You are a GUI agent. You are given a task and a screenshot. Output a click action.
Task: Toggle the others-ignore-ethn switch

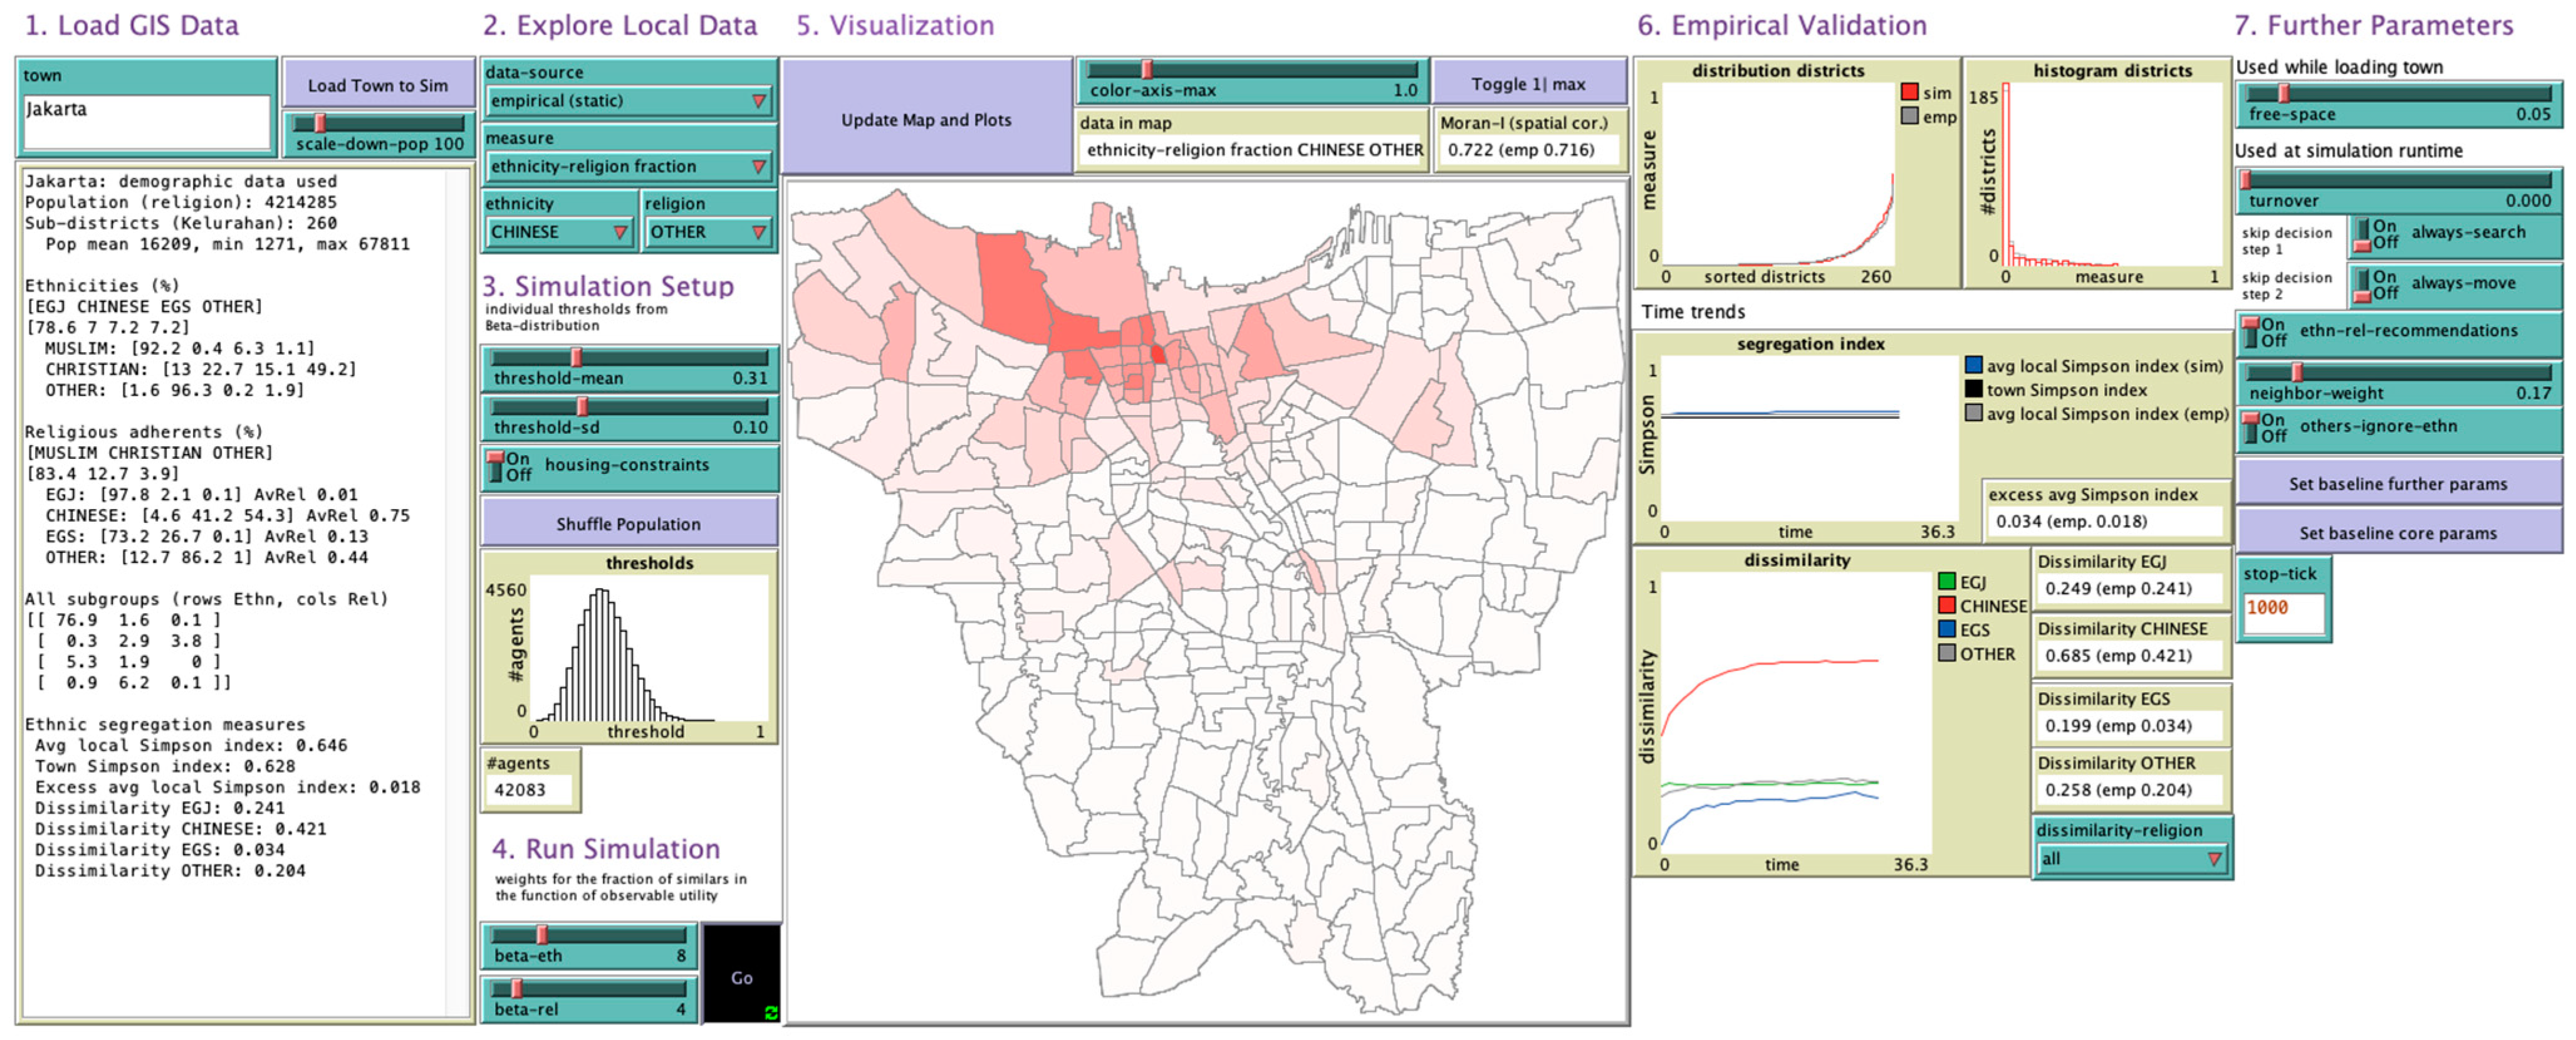(x=2250, y=428)
